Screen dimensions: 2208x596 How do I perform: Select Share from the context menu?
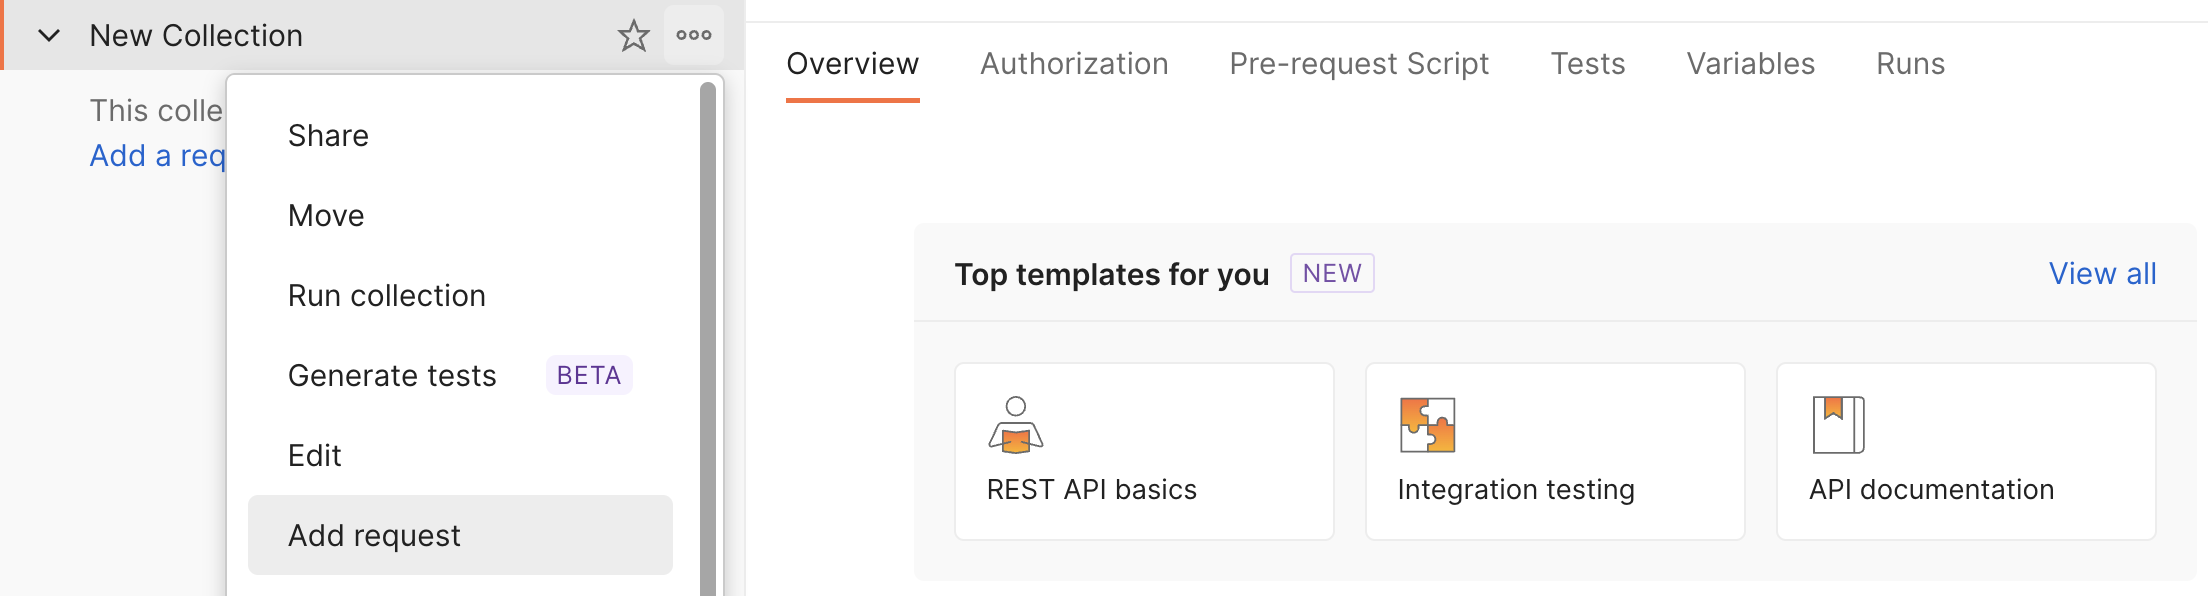pos(460,135)
